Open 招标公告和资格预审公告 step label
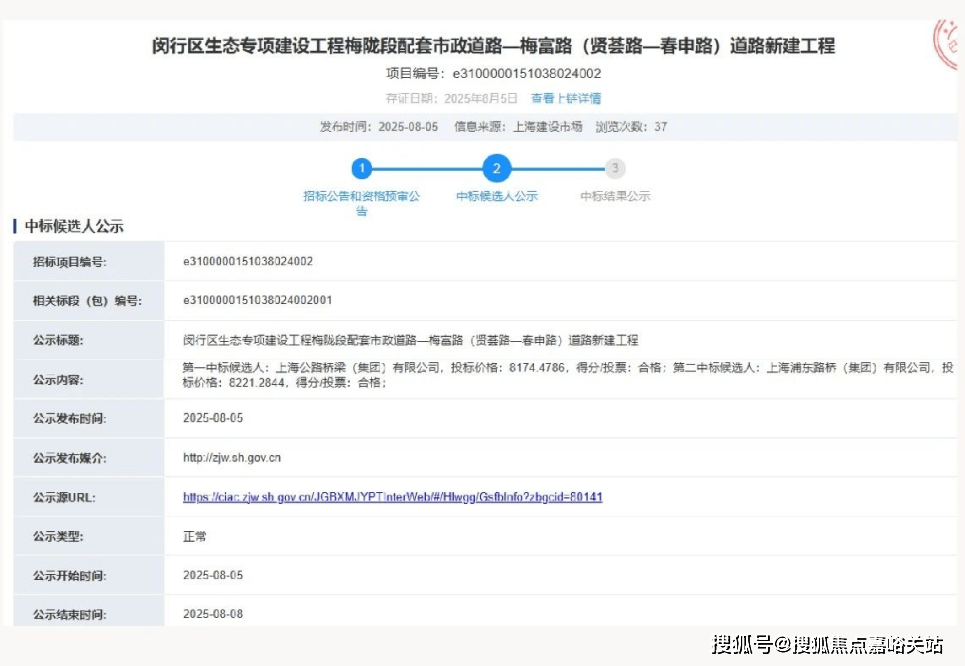 pyautogui.click(x=362, y=203)
